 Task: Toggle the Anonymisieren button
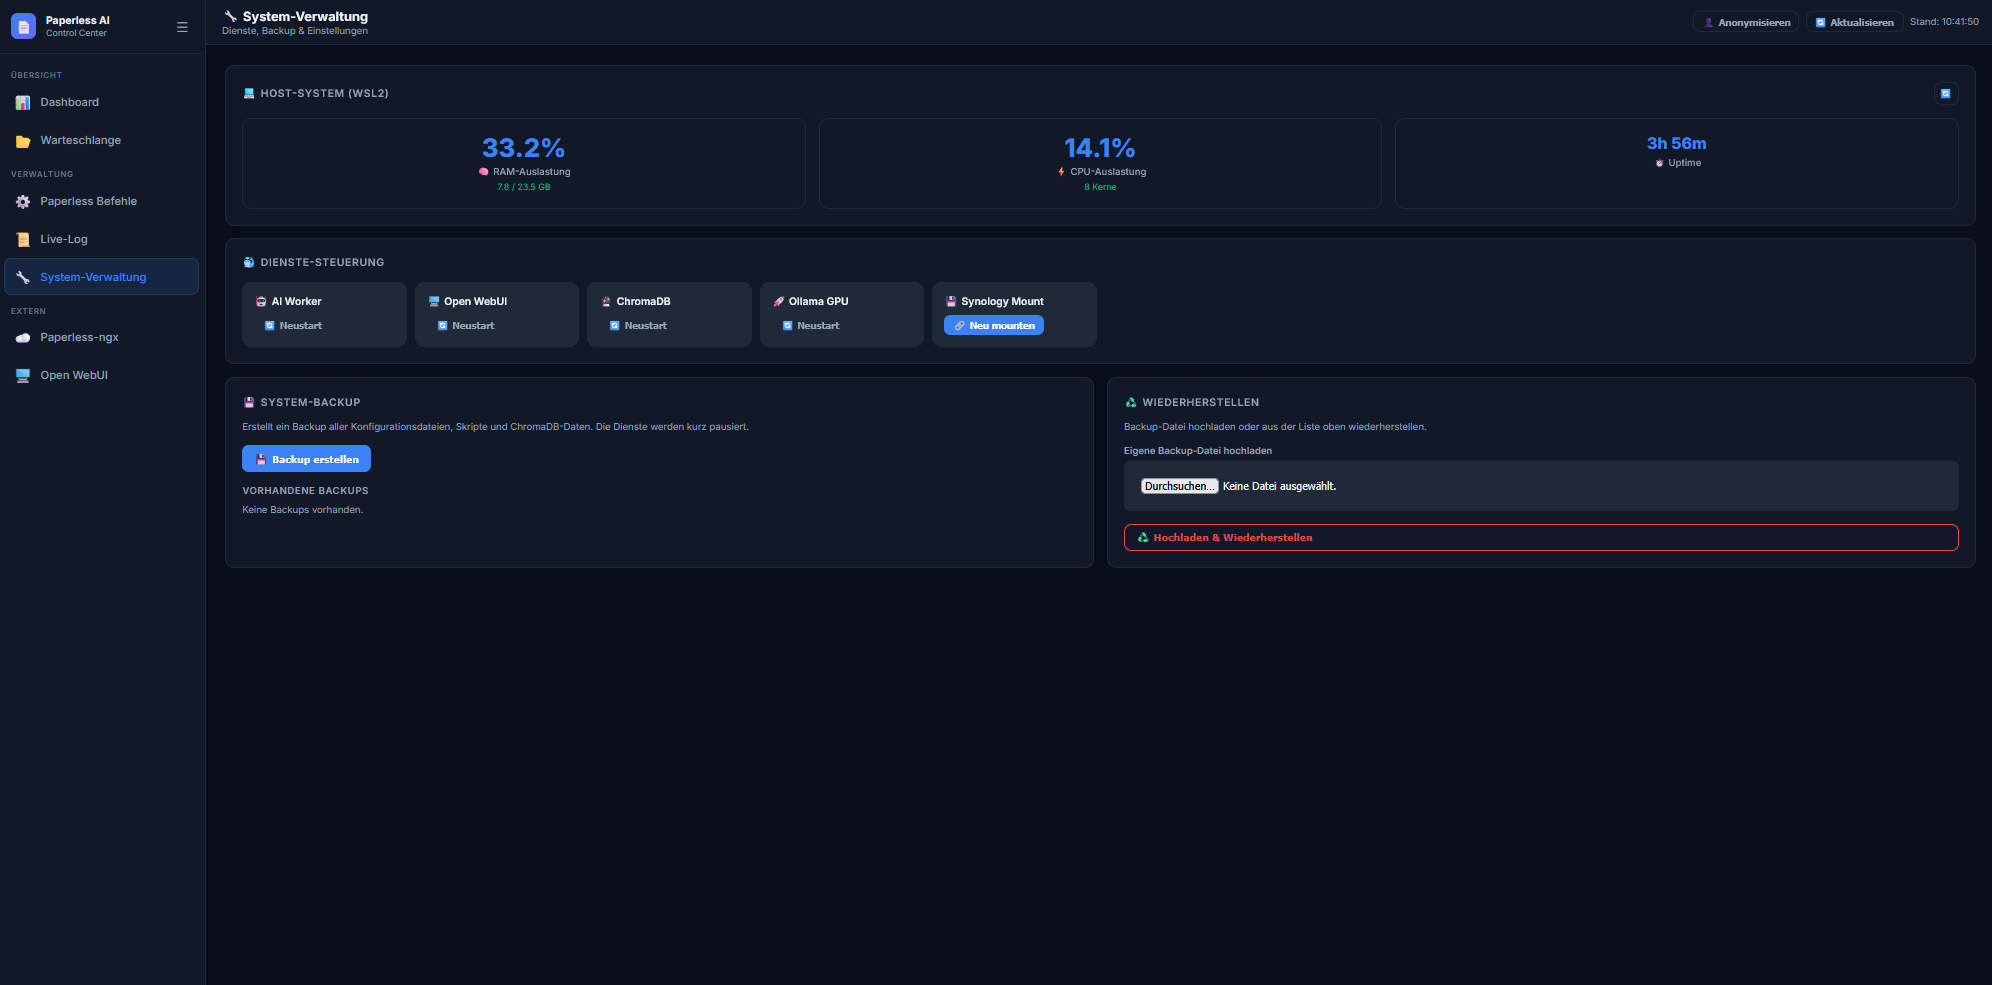pos(1745,22)
